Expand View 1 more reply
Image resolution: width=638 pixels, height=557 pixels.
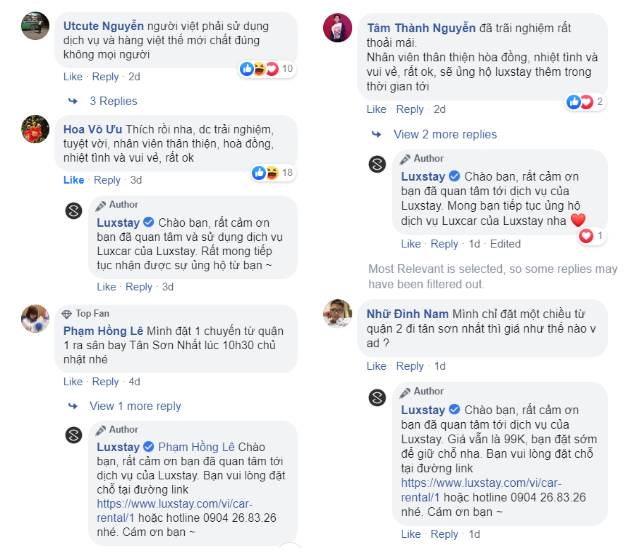(x=135, y=406)
